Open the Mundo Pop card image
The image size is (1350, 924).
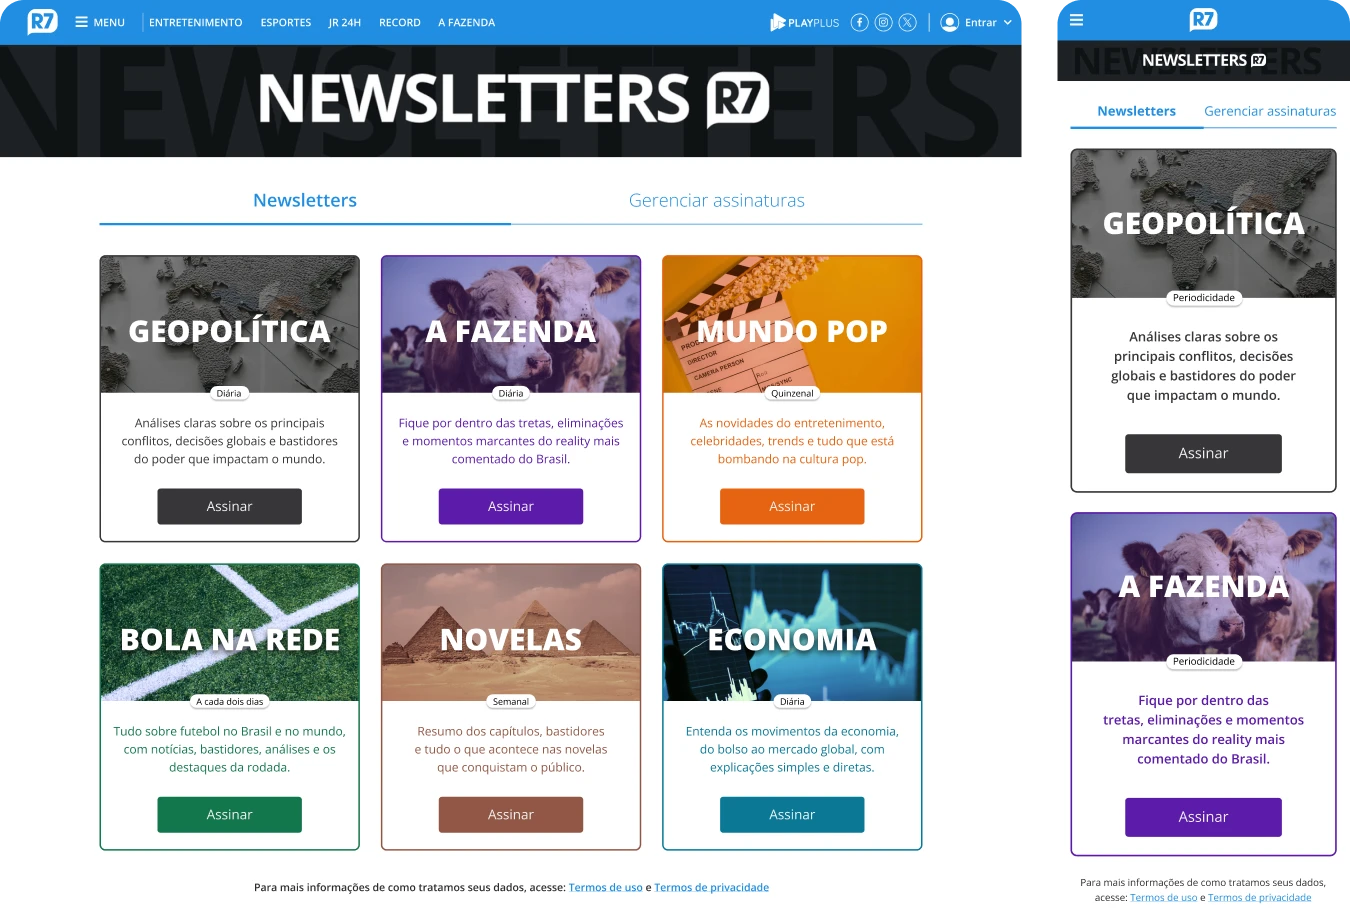click(x=792, y=324)
